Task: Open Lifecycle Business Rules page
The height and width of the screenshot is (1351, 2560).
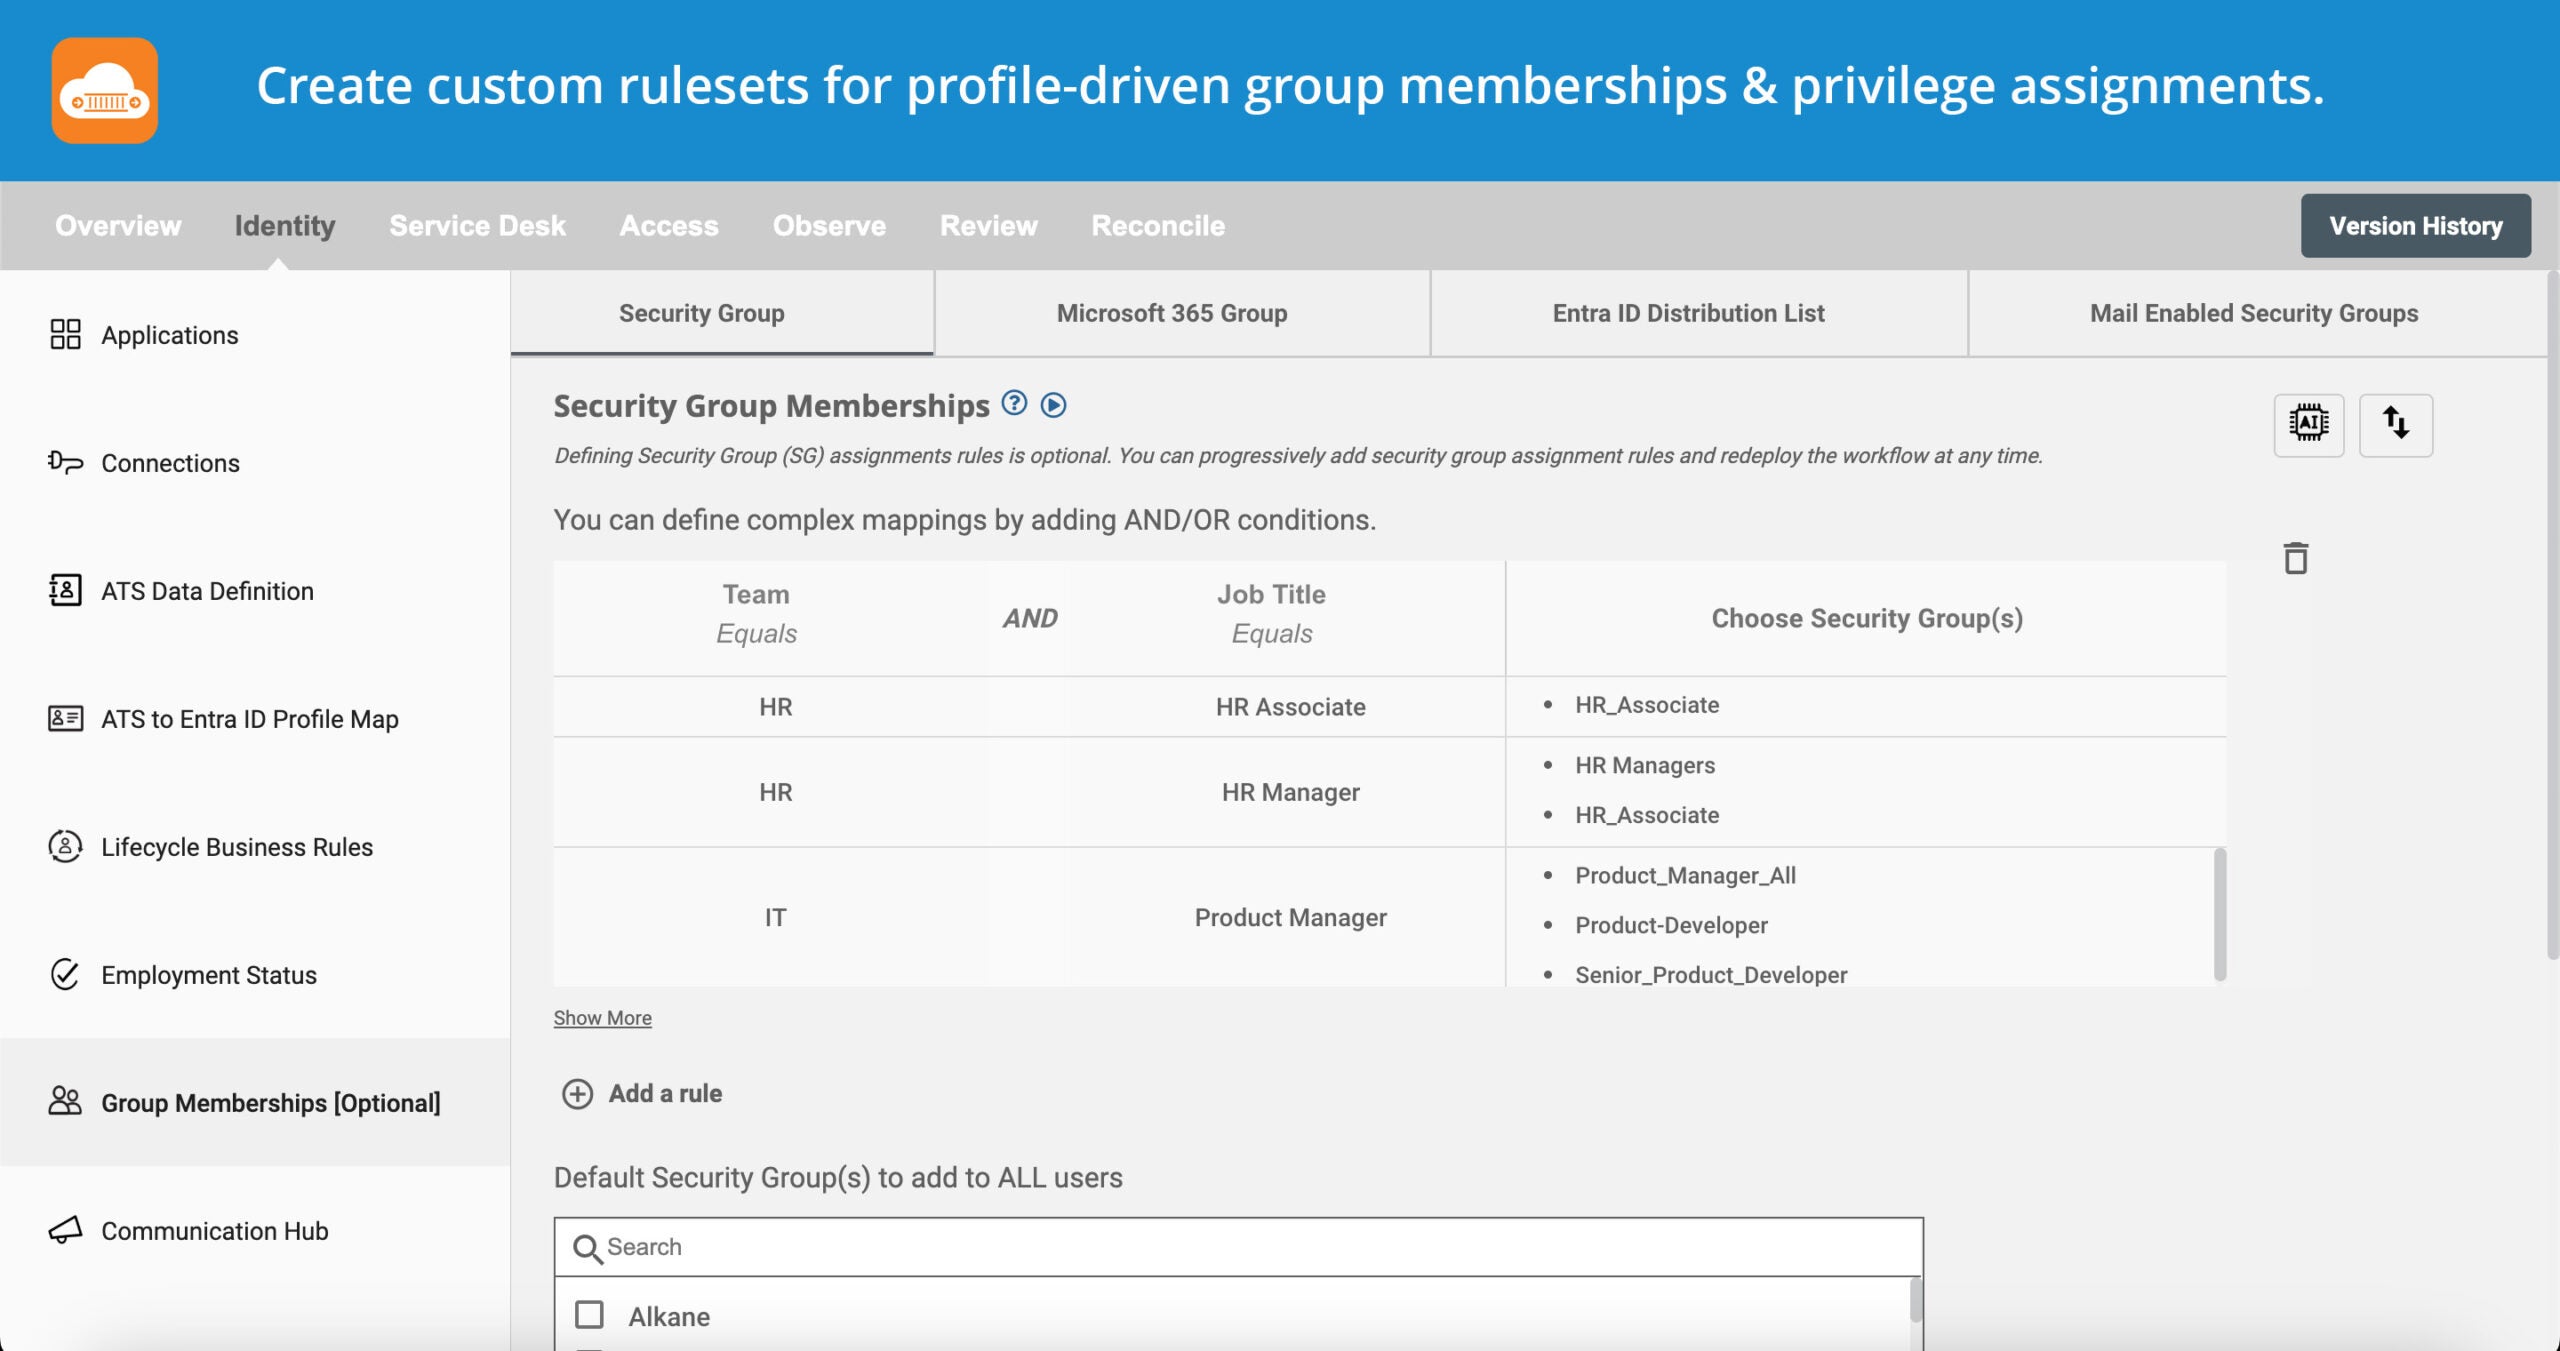Action: (236, 847)
